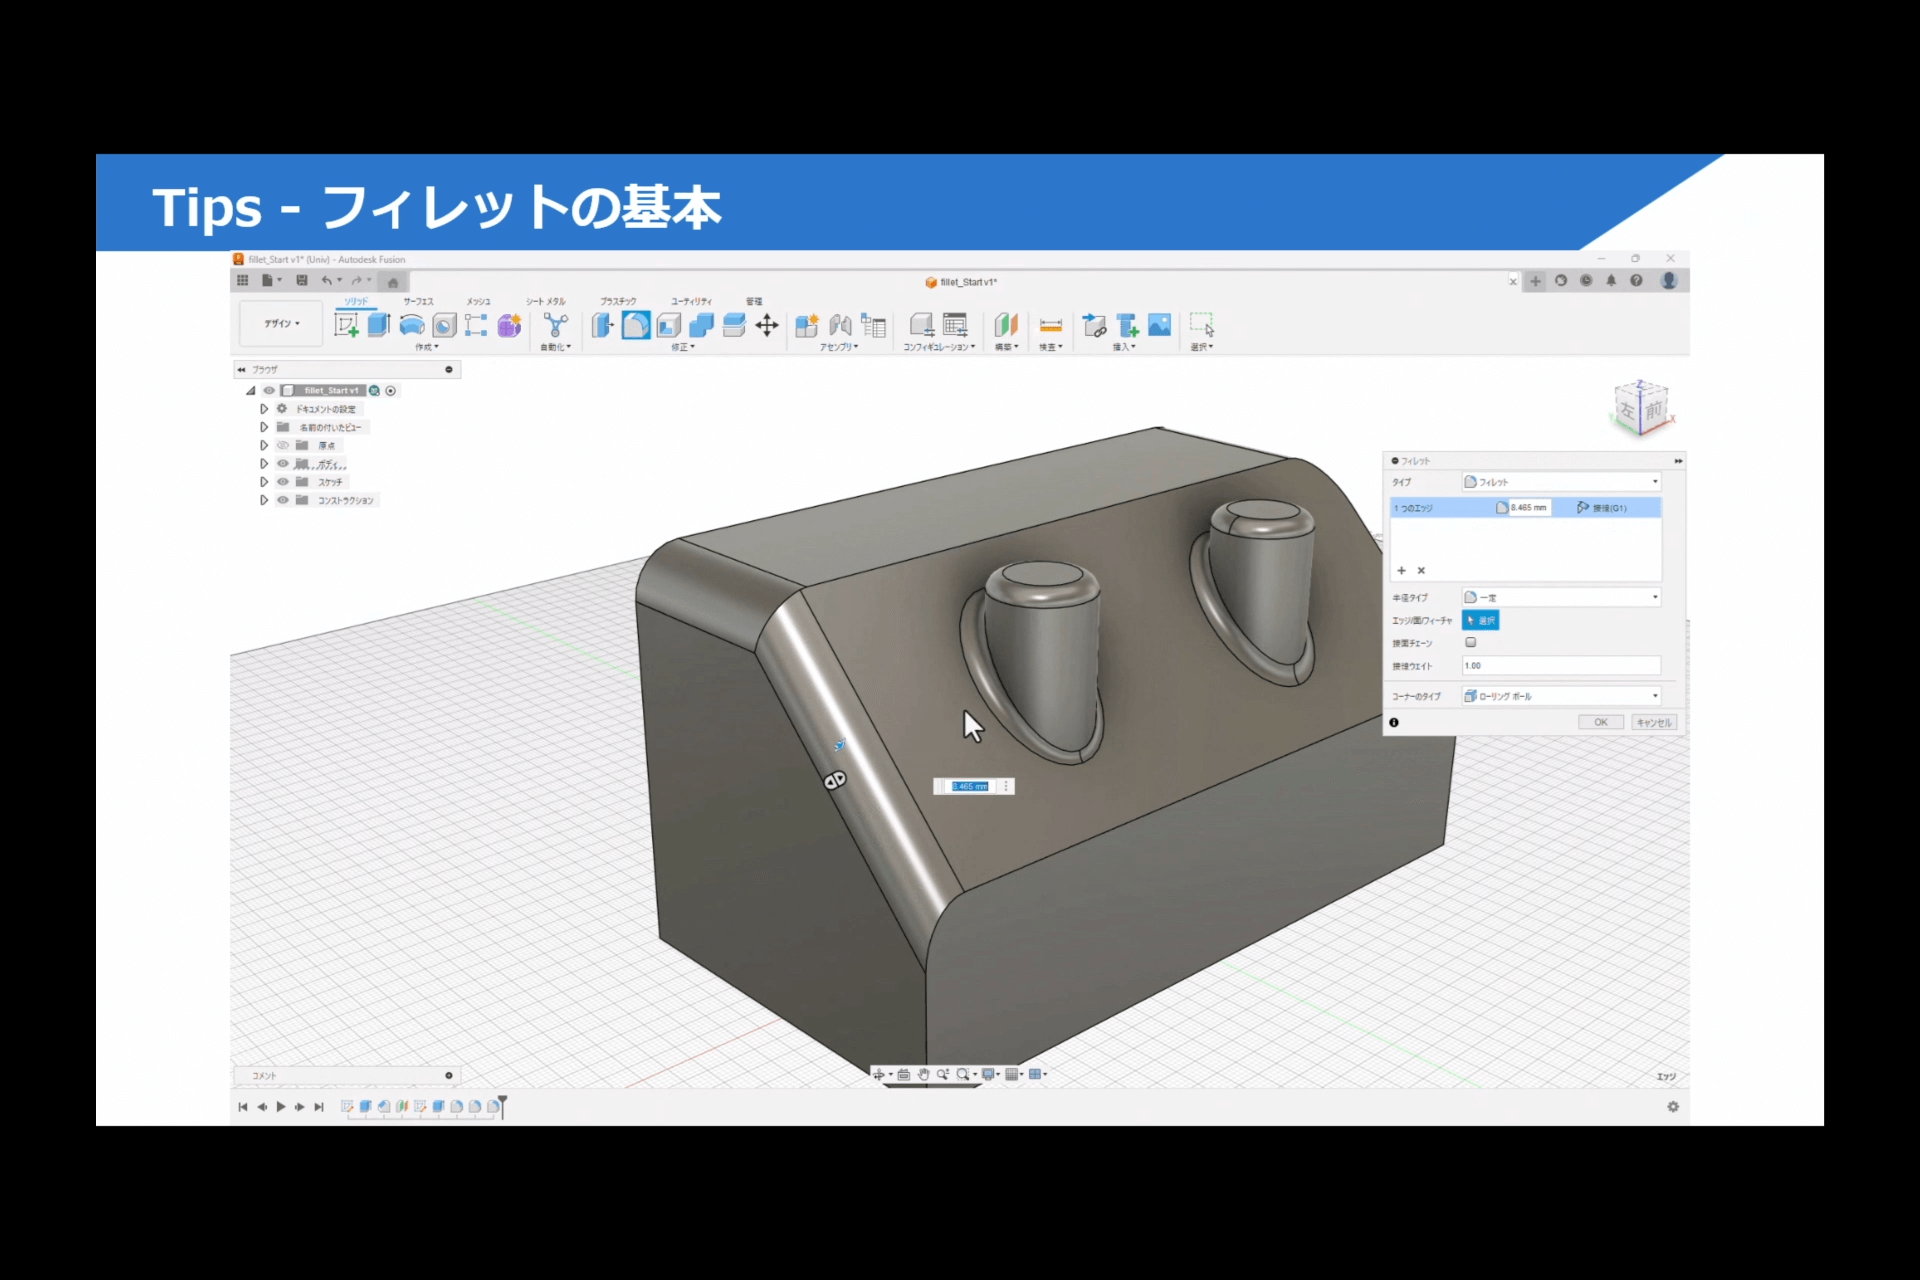Select the Pan hand tool

tap(923, 1074)
